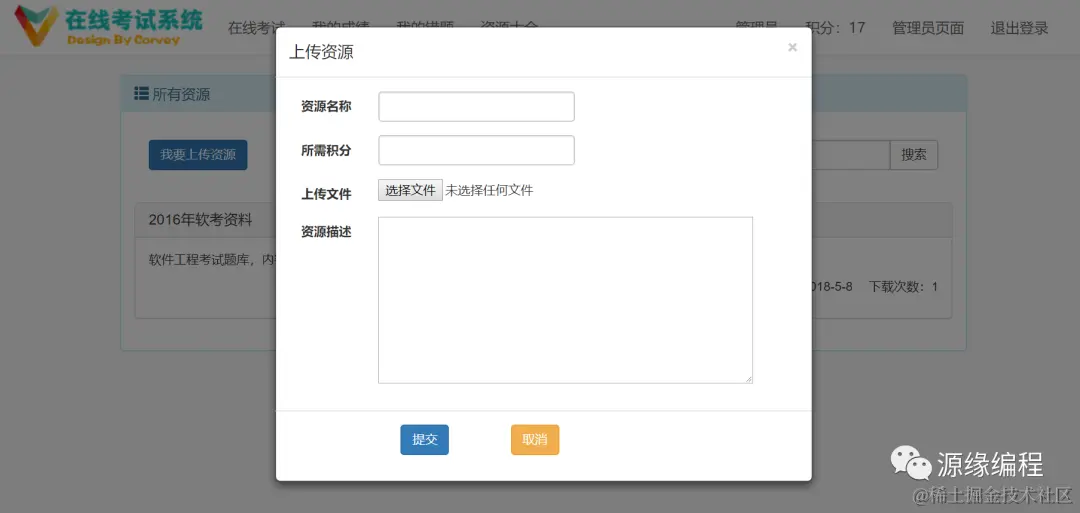
Task: Click the 上传资源 dialog title
Action: (x=321, y=52)
